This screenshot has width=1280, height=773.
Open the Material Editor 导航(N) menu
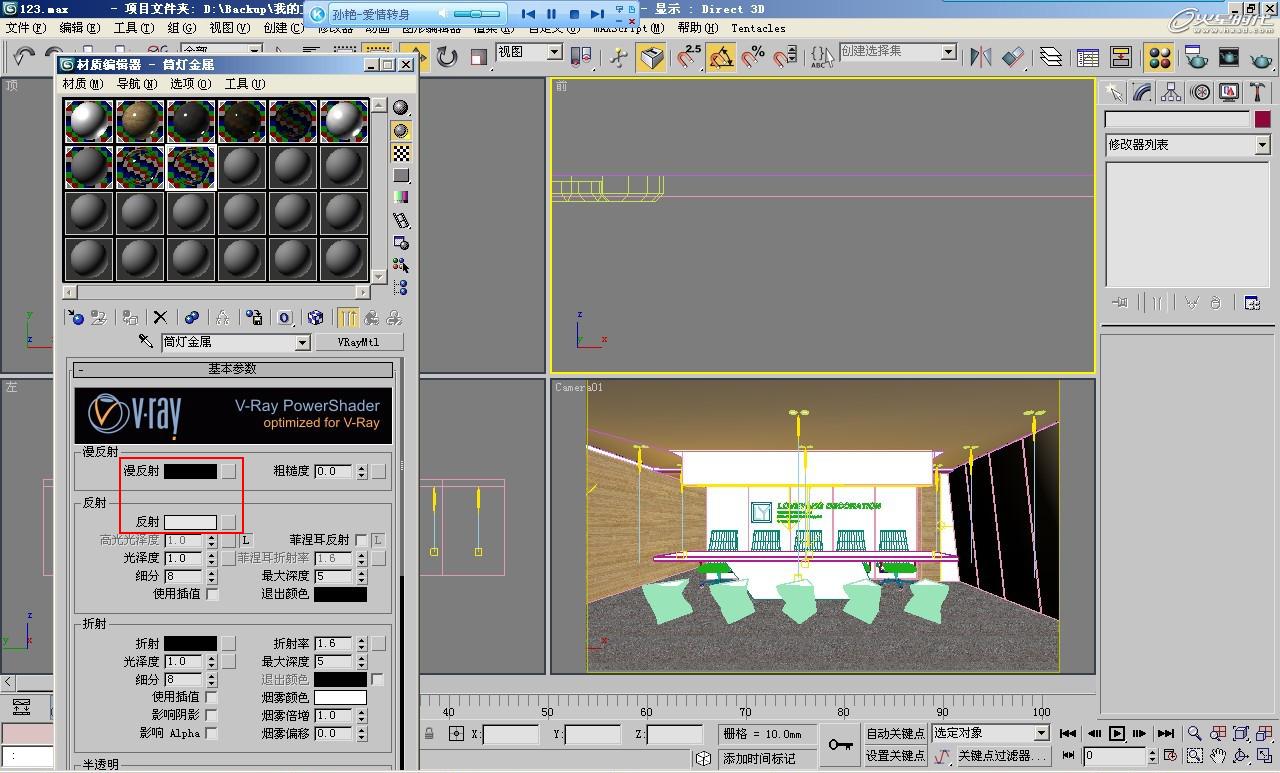coord(137,84)
